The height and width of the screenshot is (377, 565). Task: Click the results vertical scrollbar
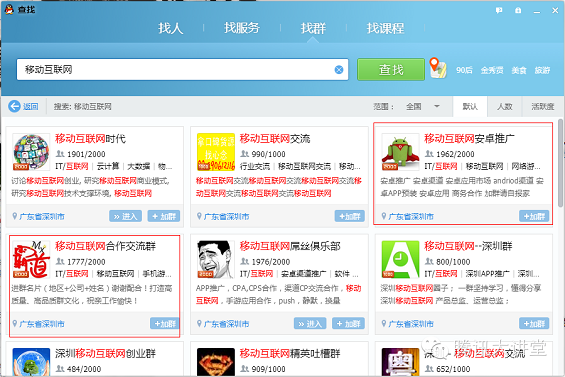click(x=560, y=162)
